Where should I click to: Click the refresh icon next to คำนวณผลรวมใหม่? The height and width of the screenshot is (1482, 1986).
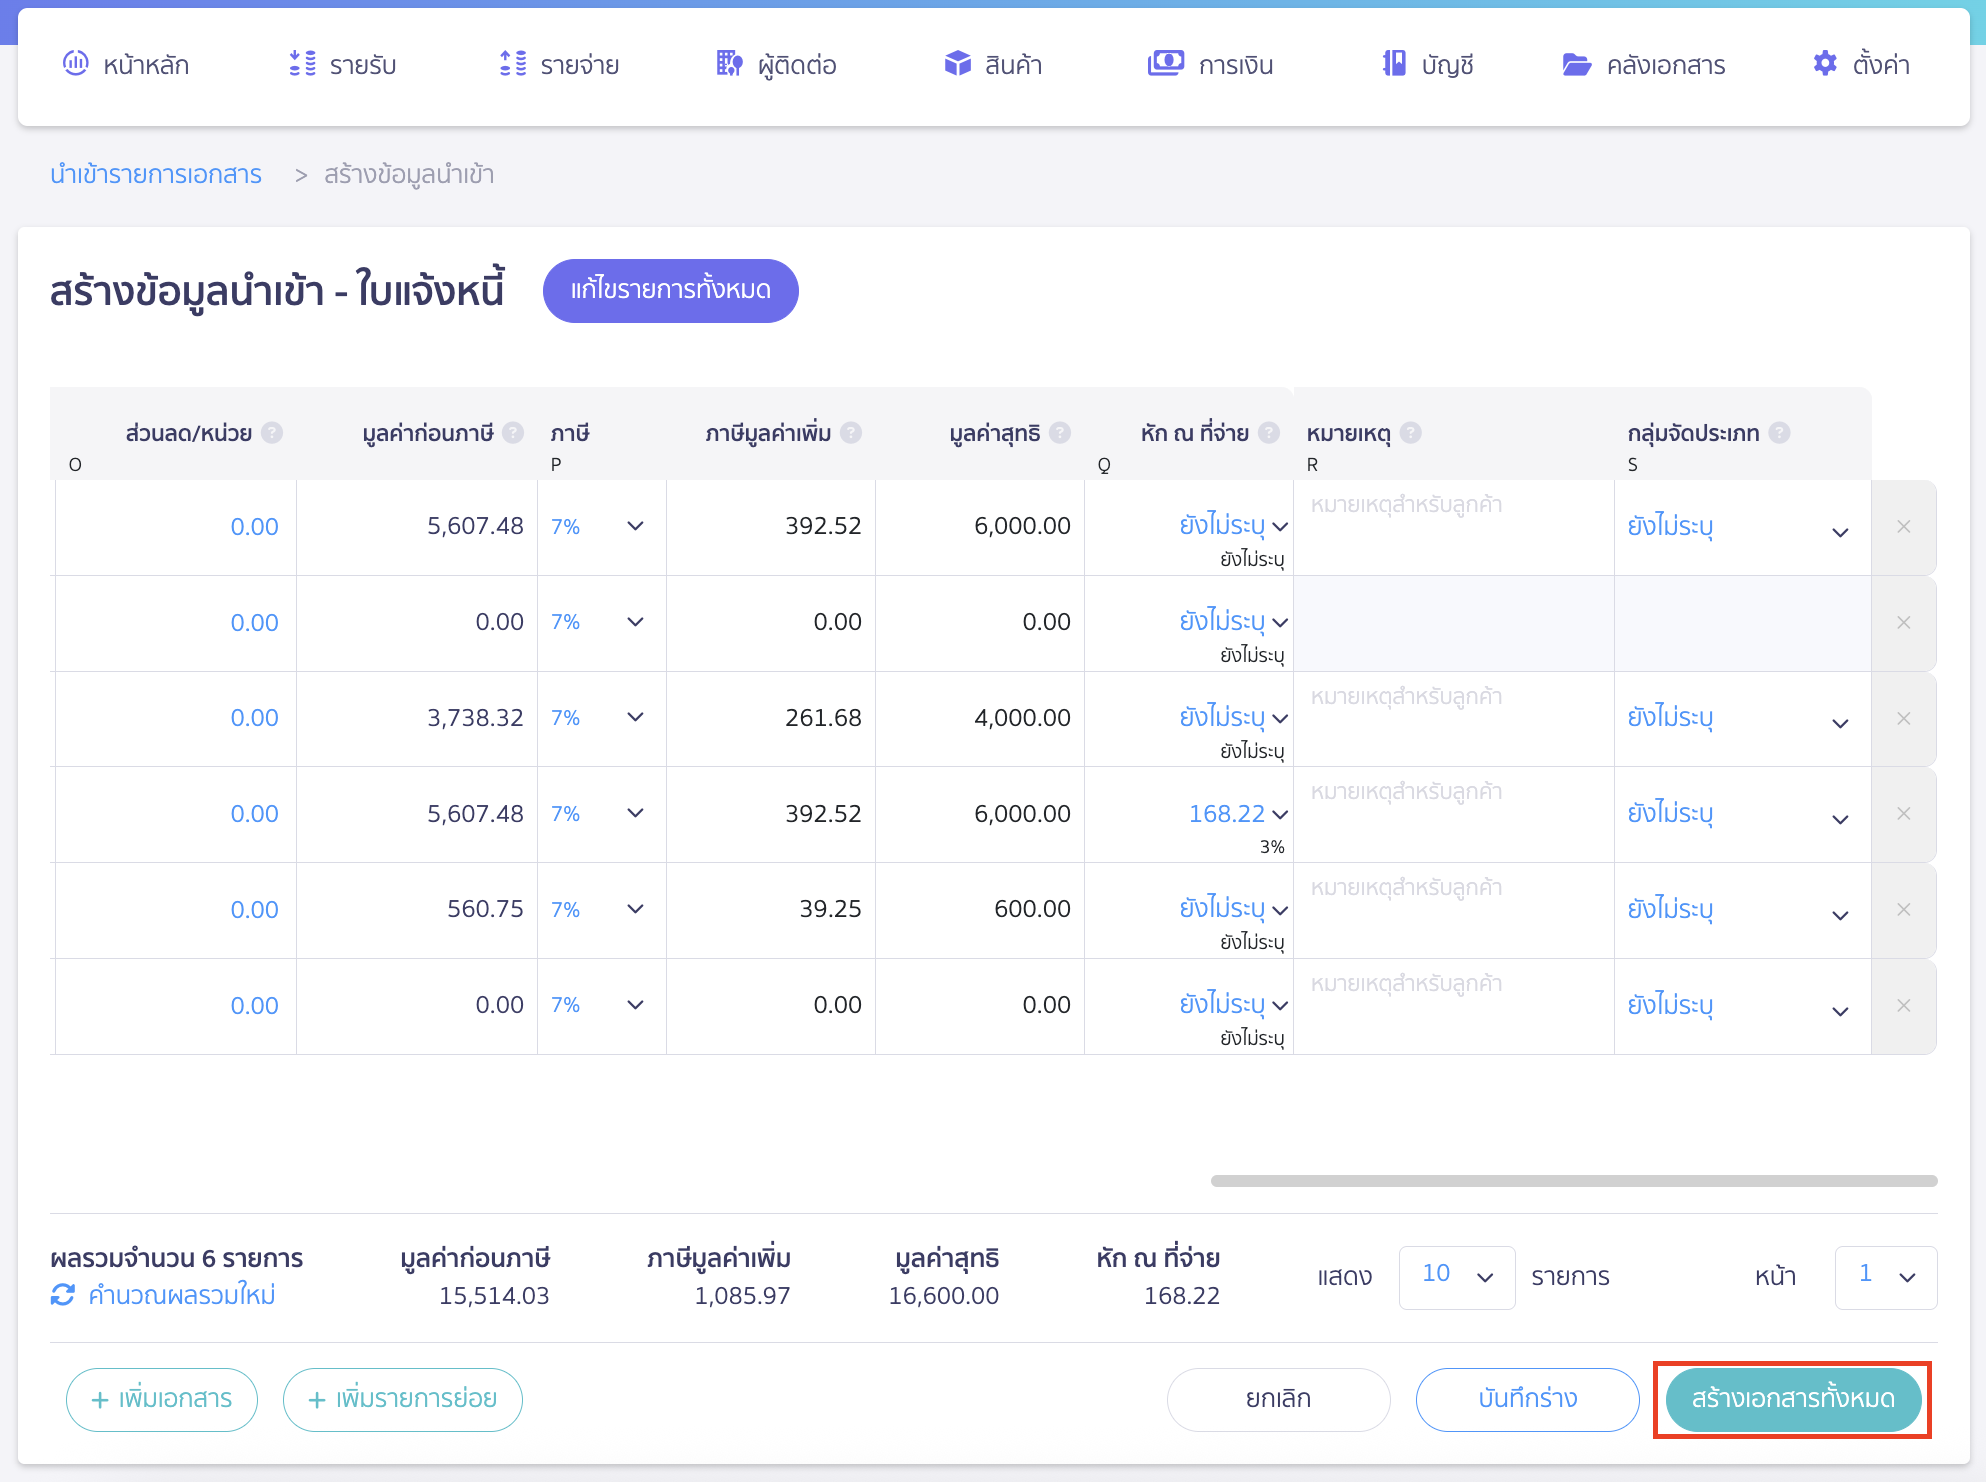click(62, 1295)
